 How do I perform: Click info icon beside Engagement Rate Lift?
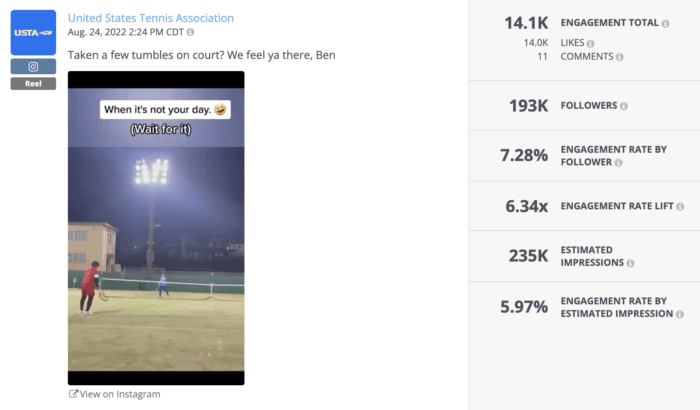coord(680,207)
